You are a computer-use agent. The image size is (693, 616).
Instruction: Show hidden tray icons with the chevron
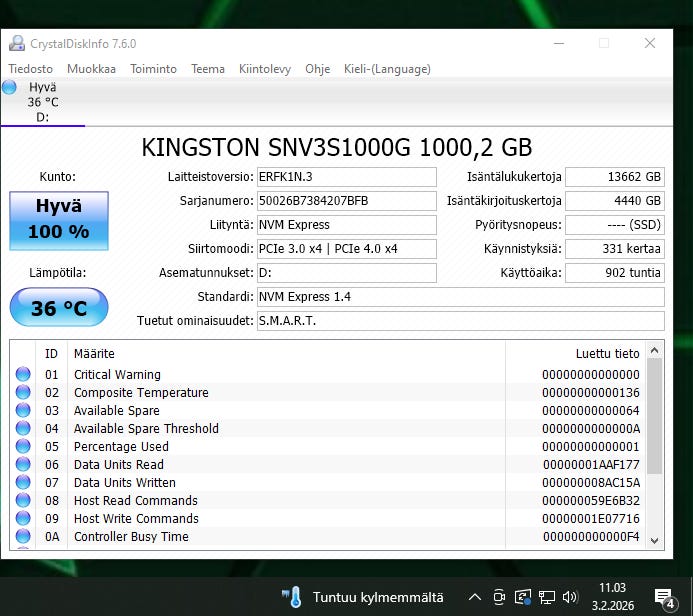[475, 597]
